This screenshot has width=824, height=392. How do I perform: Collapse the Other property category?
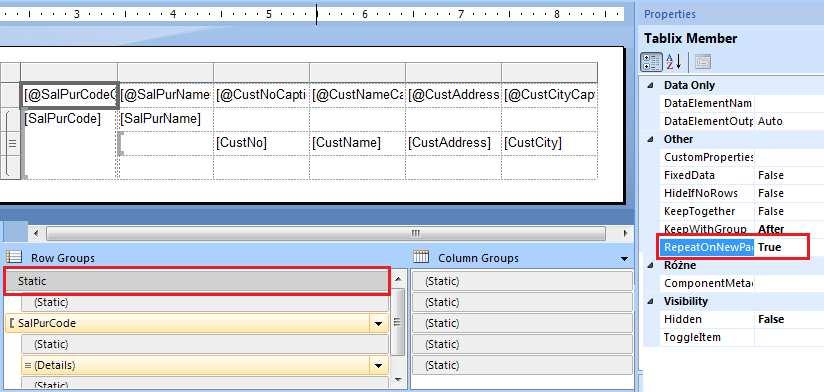651,139
